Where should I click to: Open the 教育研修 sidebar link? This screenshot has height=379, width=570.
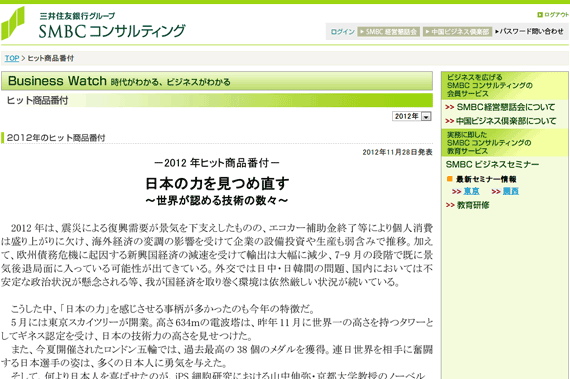click(473, 205)
